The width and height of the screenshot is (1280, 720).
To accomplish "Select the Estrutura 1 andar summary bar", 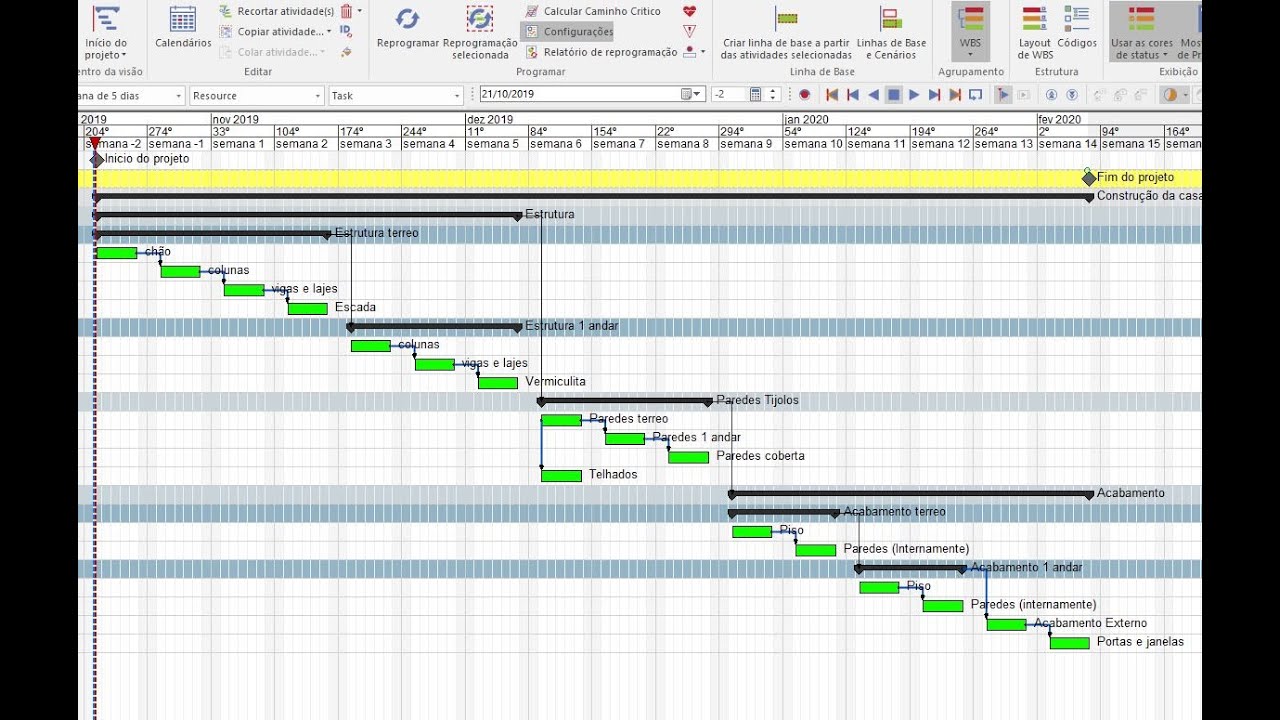I will pos(434,327).
